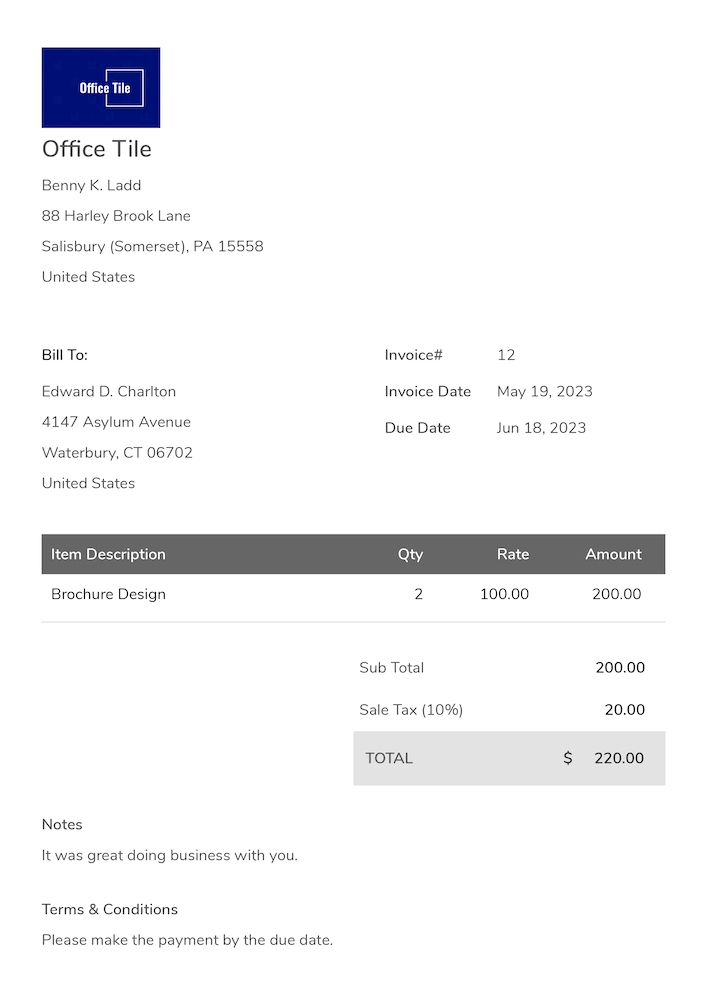Select the sender name Benny K. Ladd
This screenshot has height=1000, width=707.
coord(91,185)
